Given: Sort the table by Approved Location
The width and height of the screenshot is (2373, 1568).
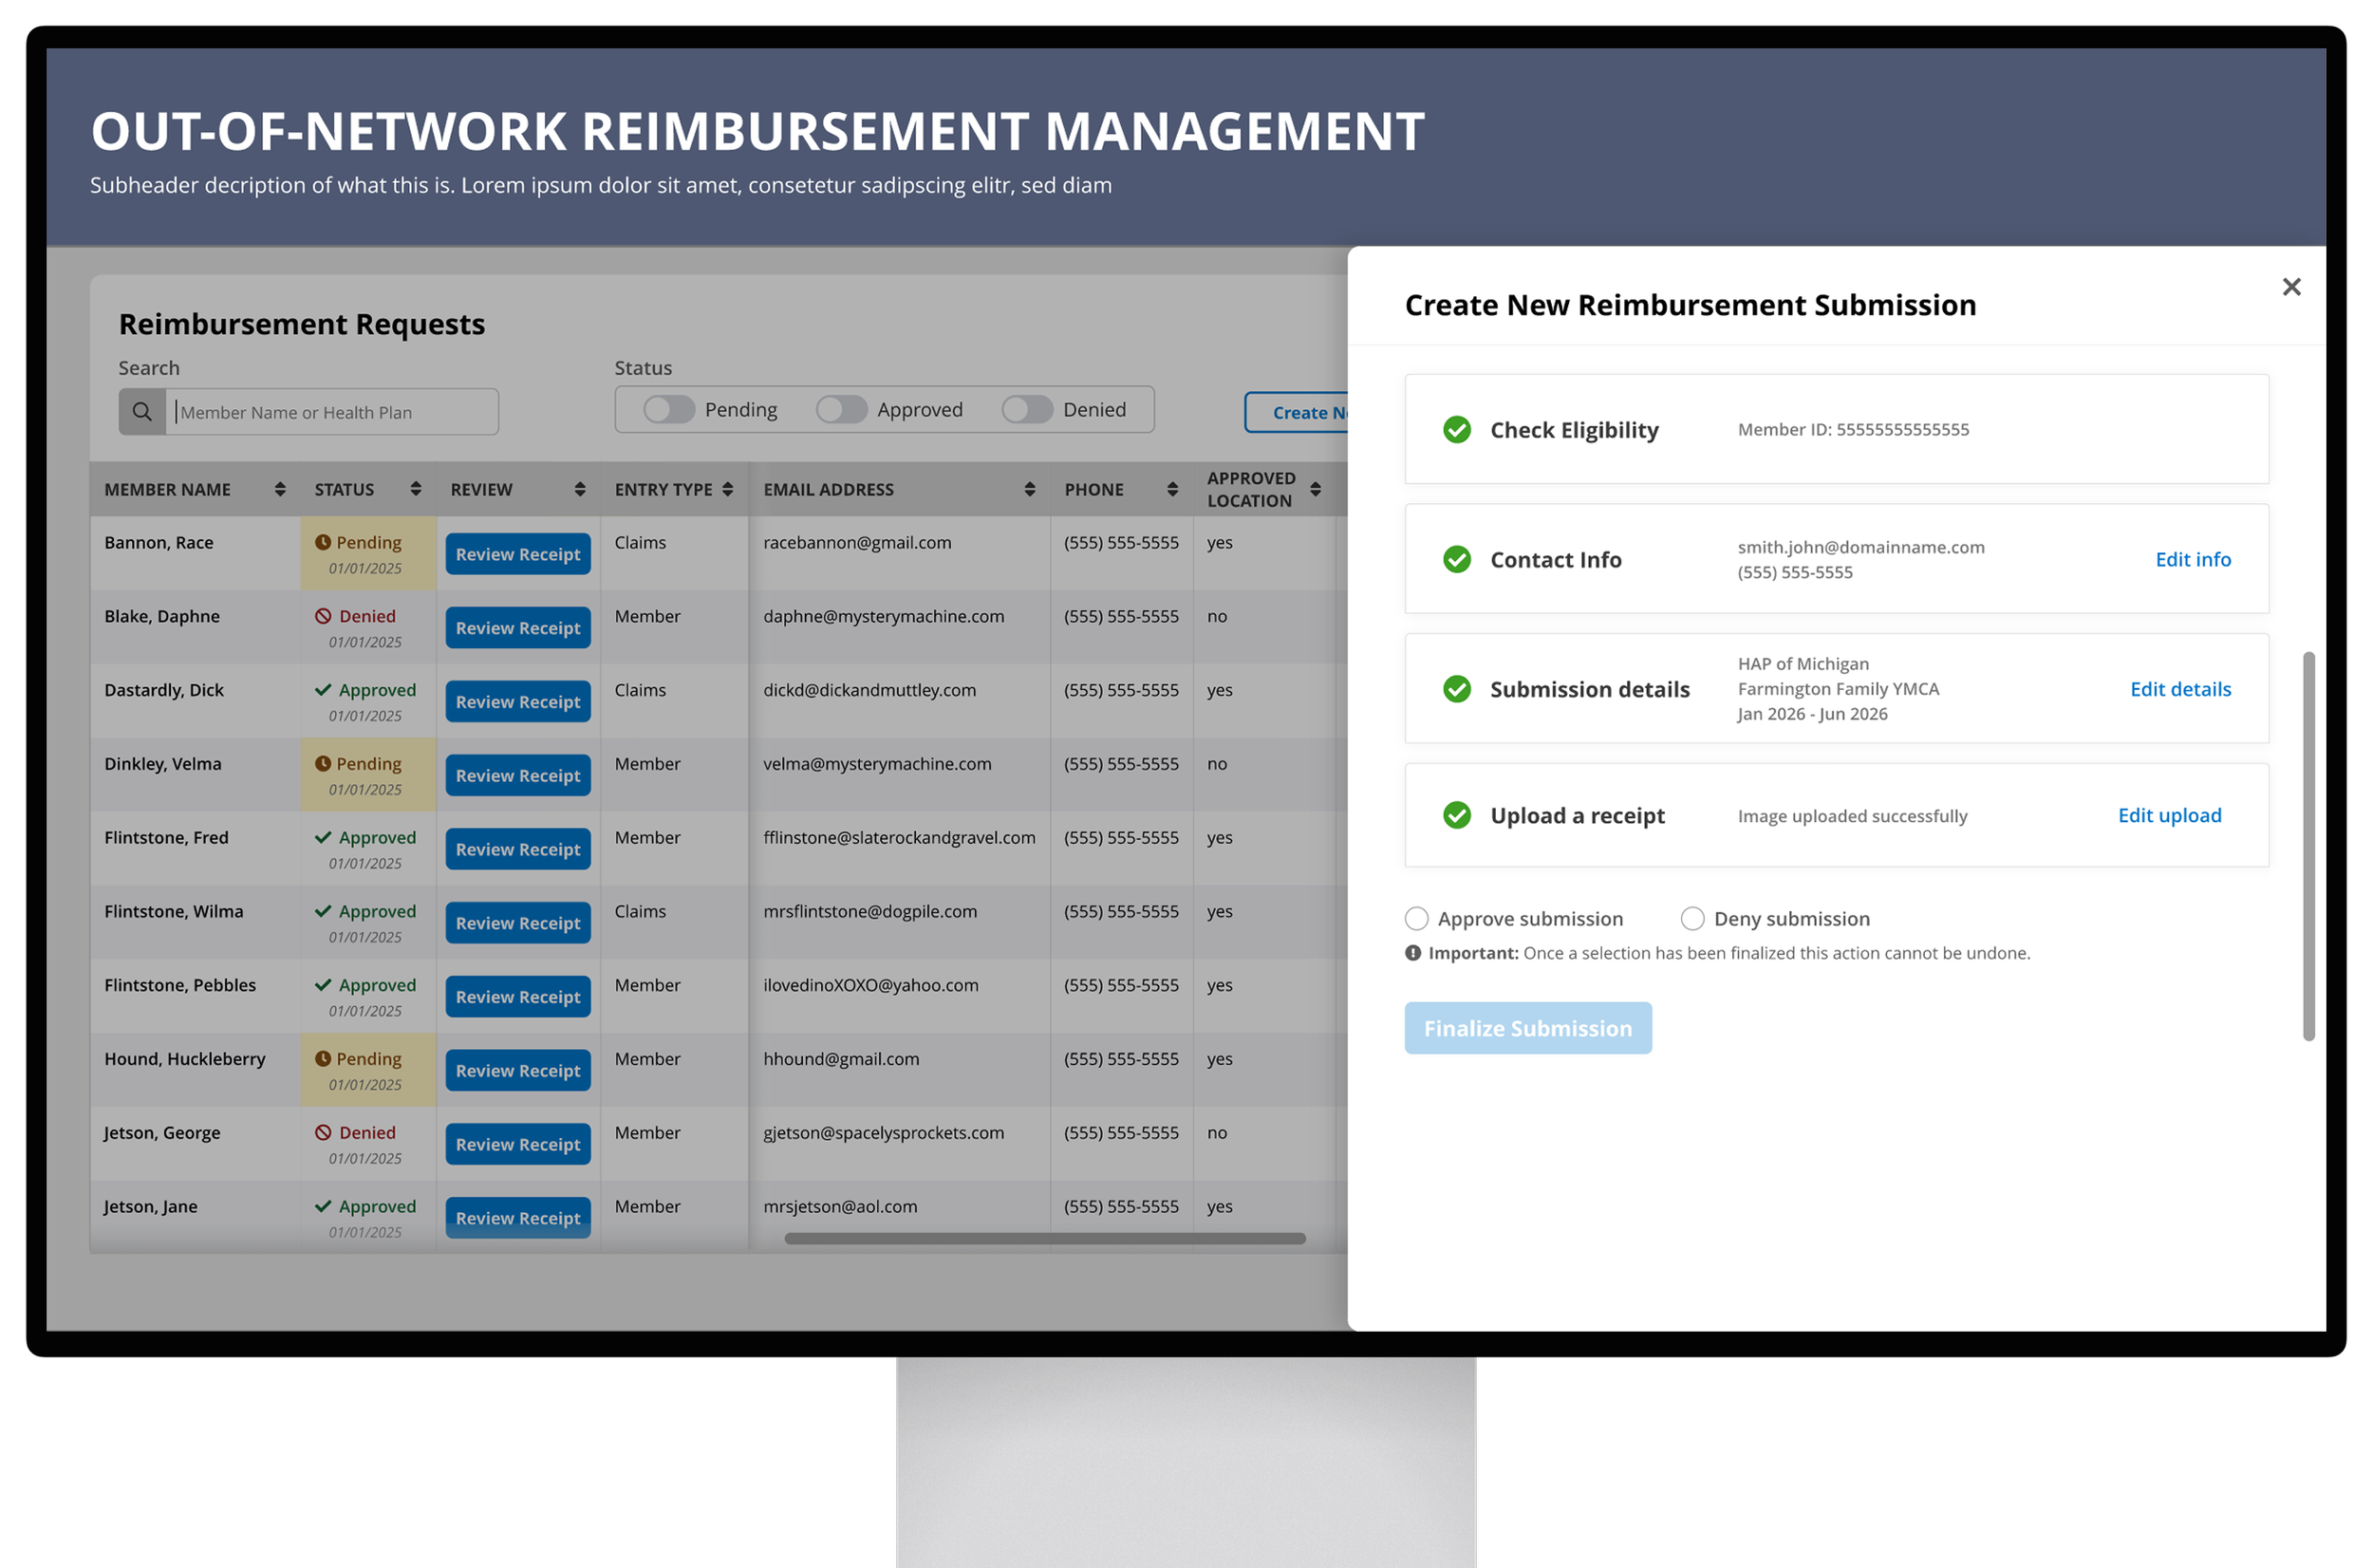Looking at the screenshot, I should tap(1316, 489).
